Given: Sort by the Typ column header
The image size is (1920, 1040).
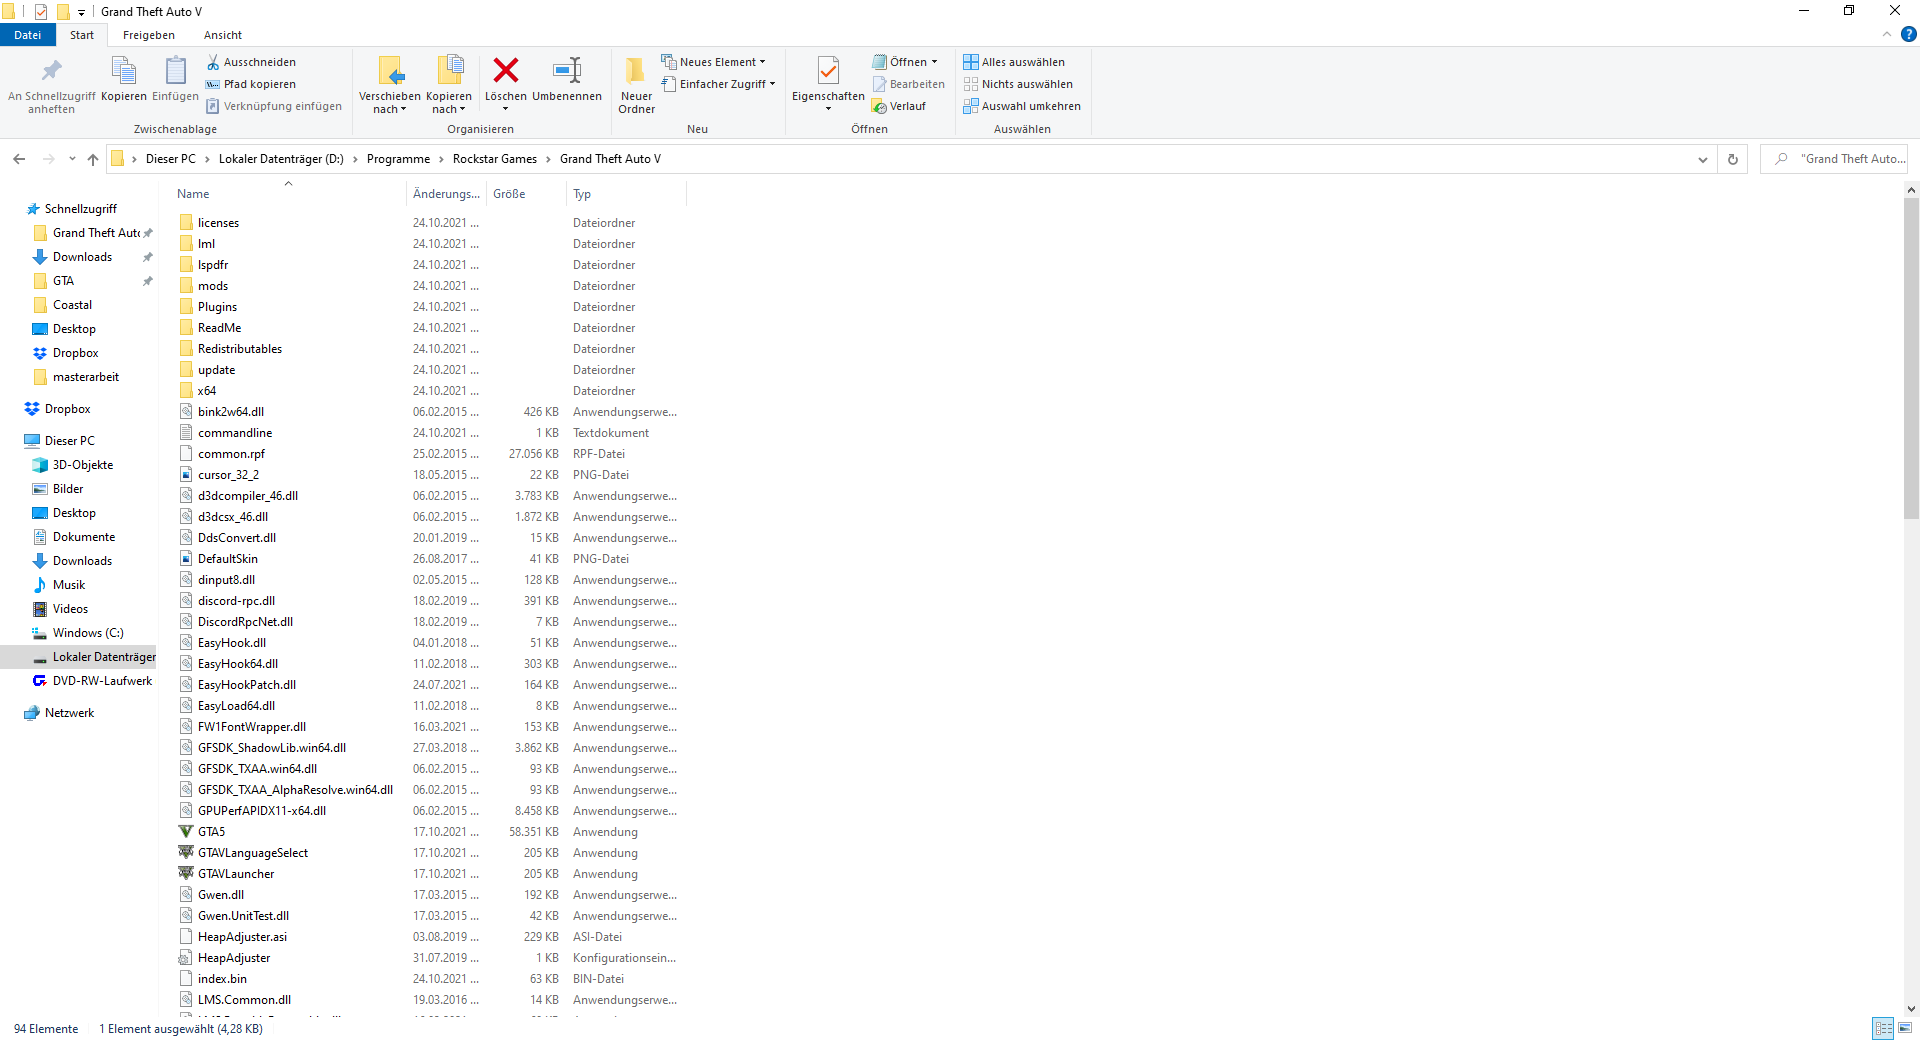Looking at the screenshot, I should coord(626,194).
